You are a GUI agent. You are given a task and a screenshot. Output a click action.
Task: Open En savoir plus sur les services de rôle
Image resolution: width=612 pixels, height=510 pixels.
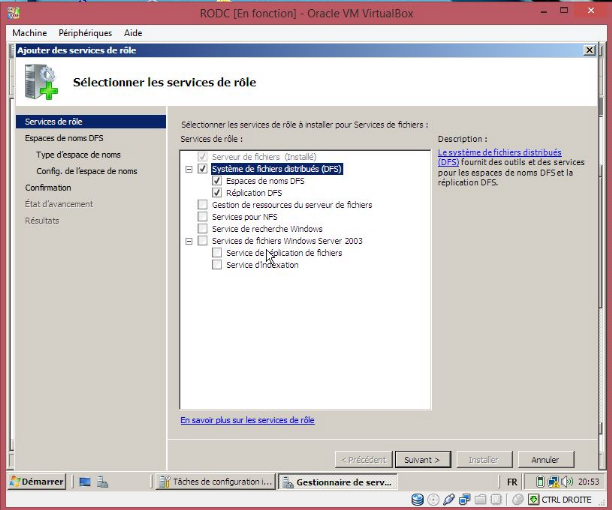[247, 420]
